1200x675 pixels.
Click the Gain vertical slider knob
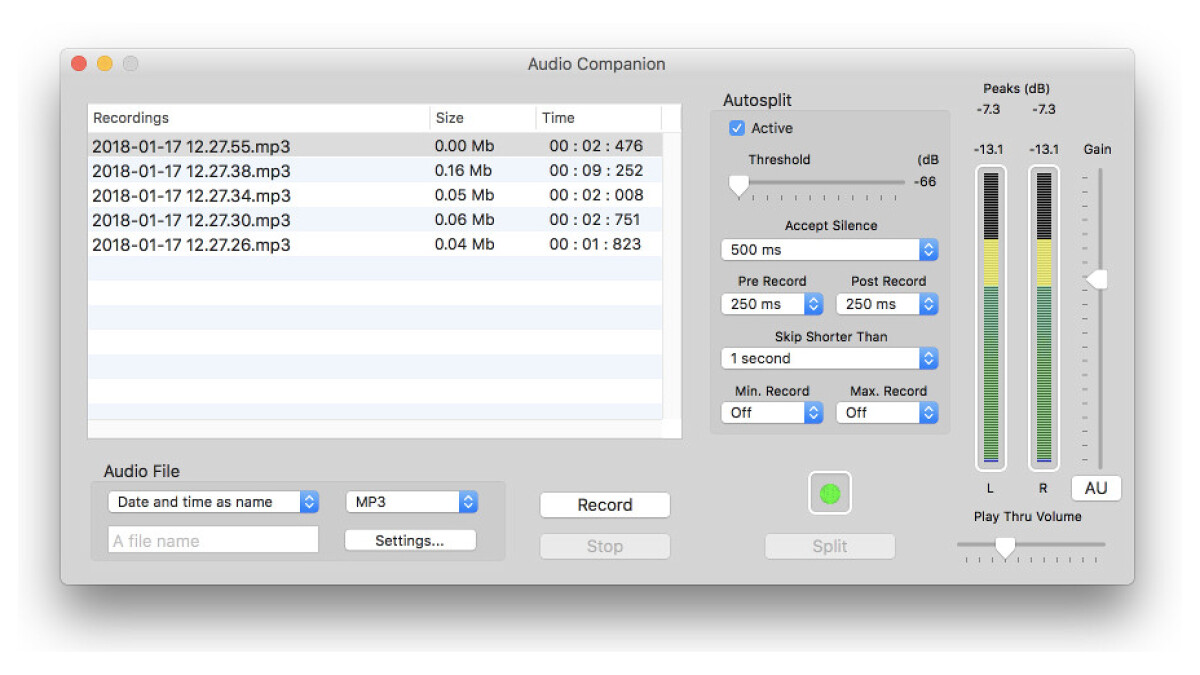(x=1097, y=279)
